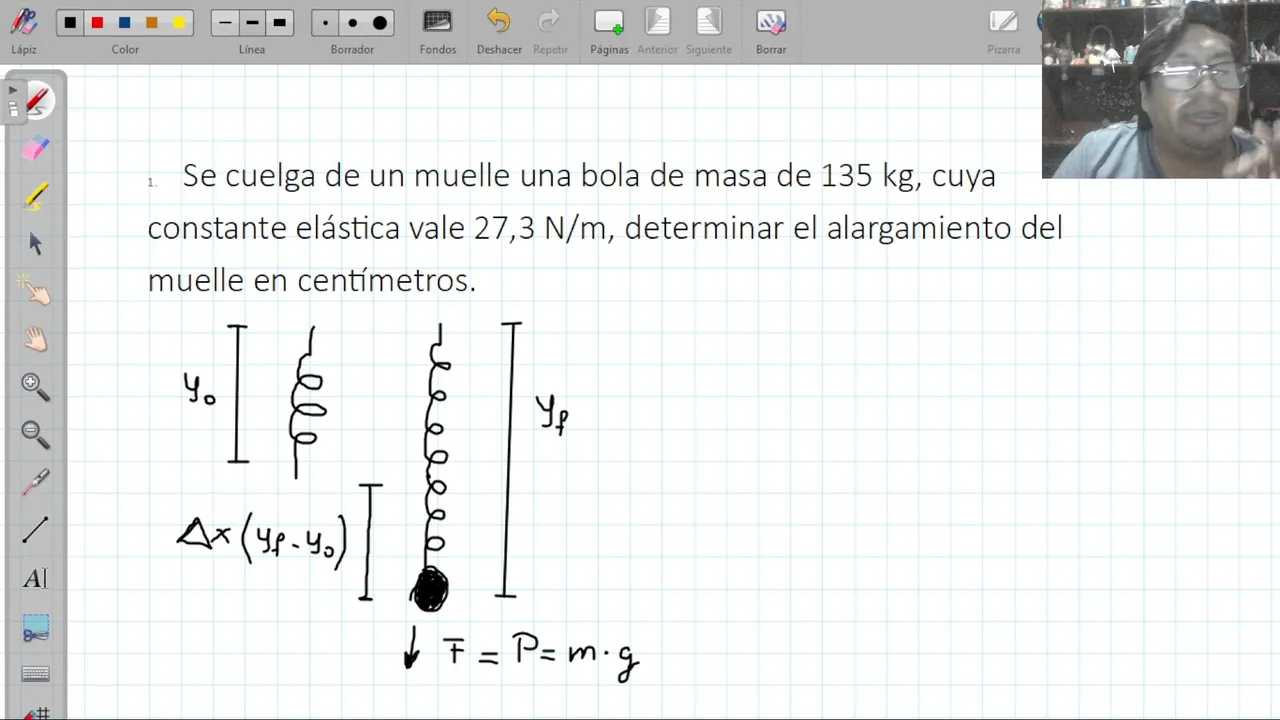Pick the orange color swatch
The height and width of the screenshot is (720, 1280).
pyautogui.click(x=151, y=23)
